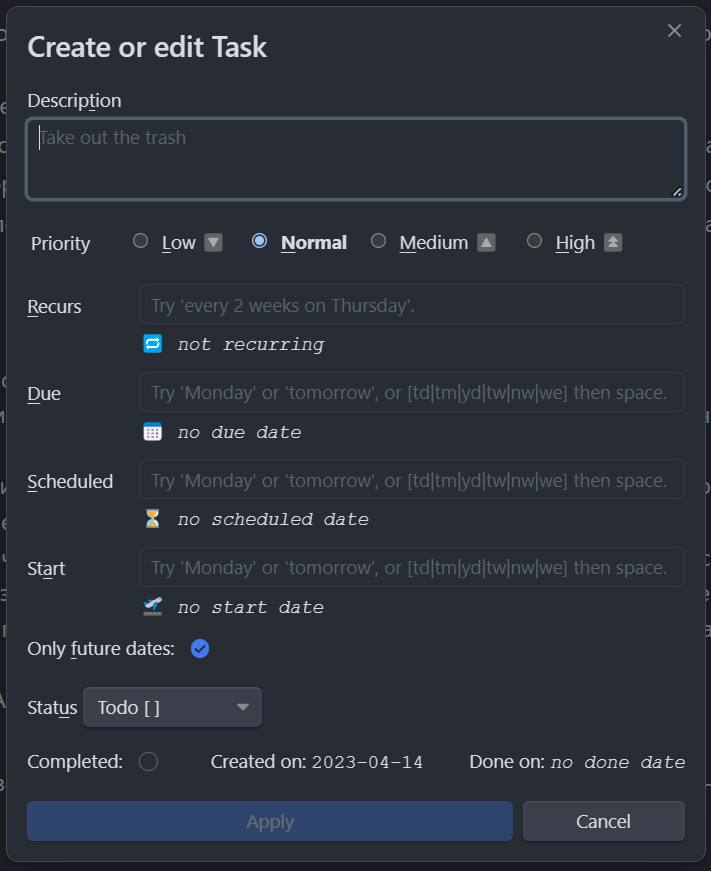Click the Medium priority up-arrow icon
Screen dimensions: 711x871
click(x=486, y=242)
